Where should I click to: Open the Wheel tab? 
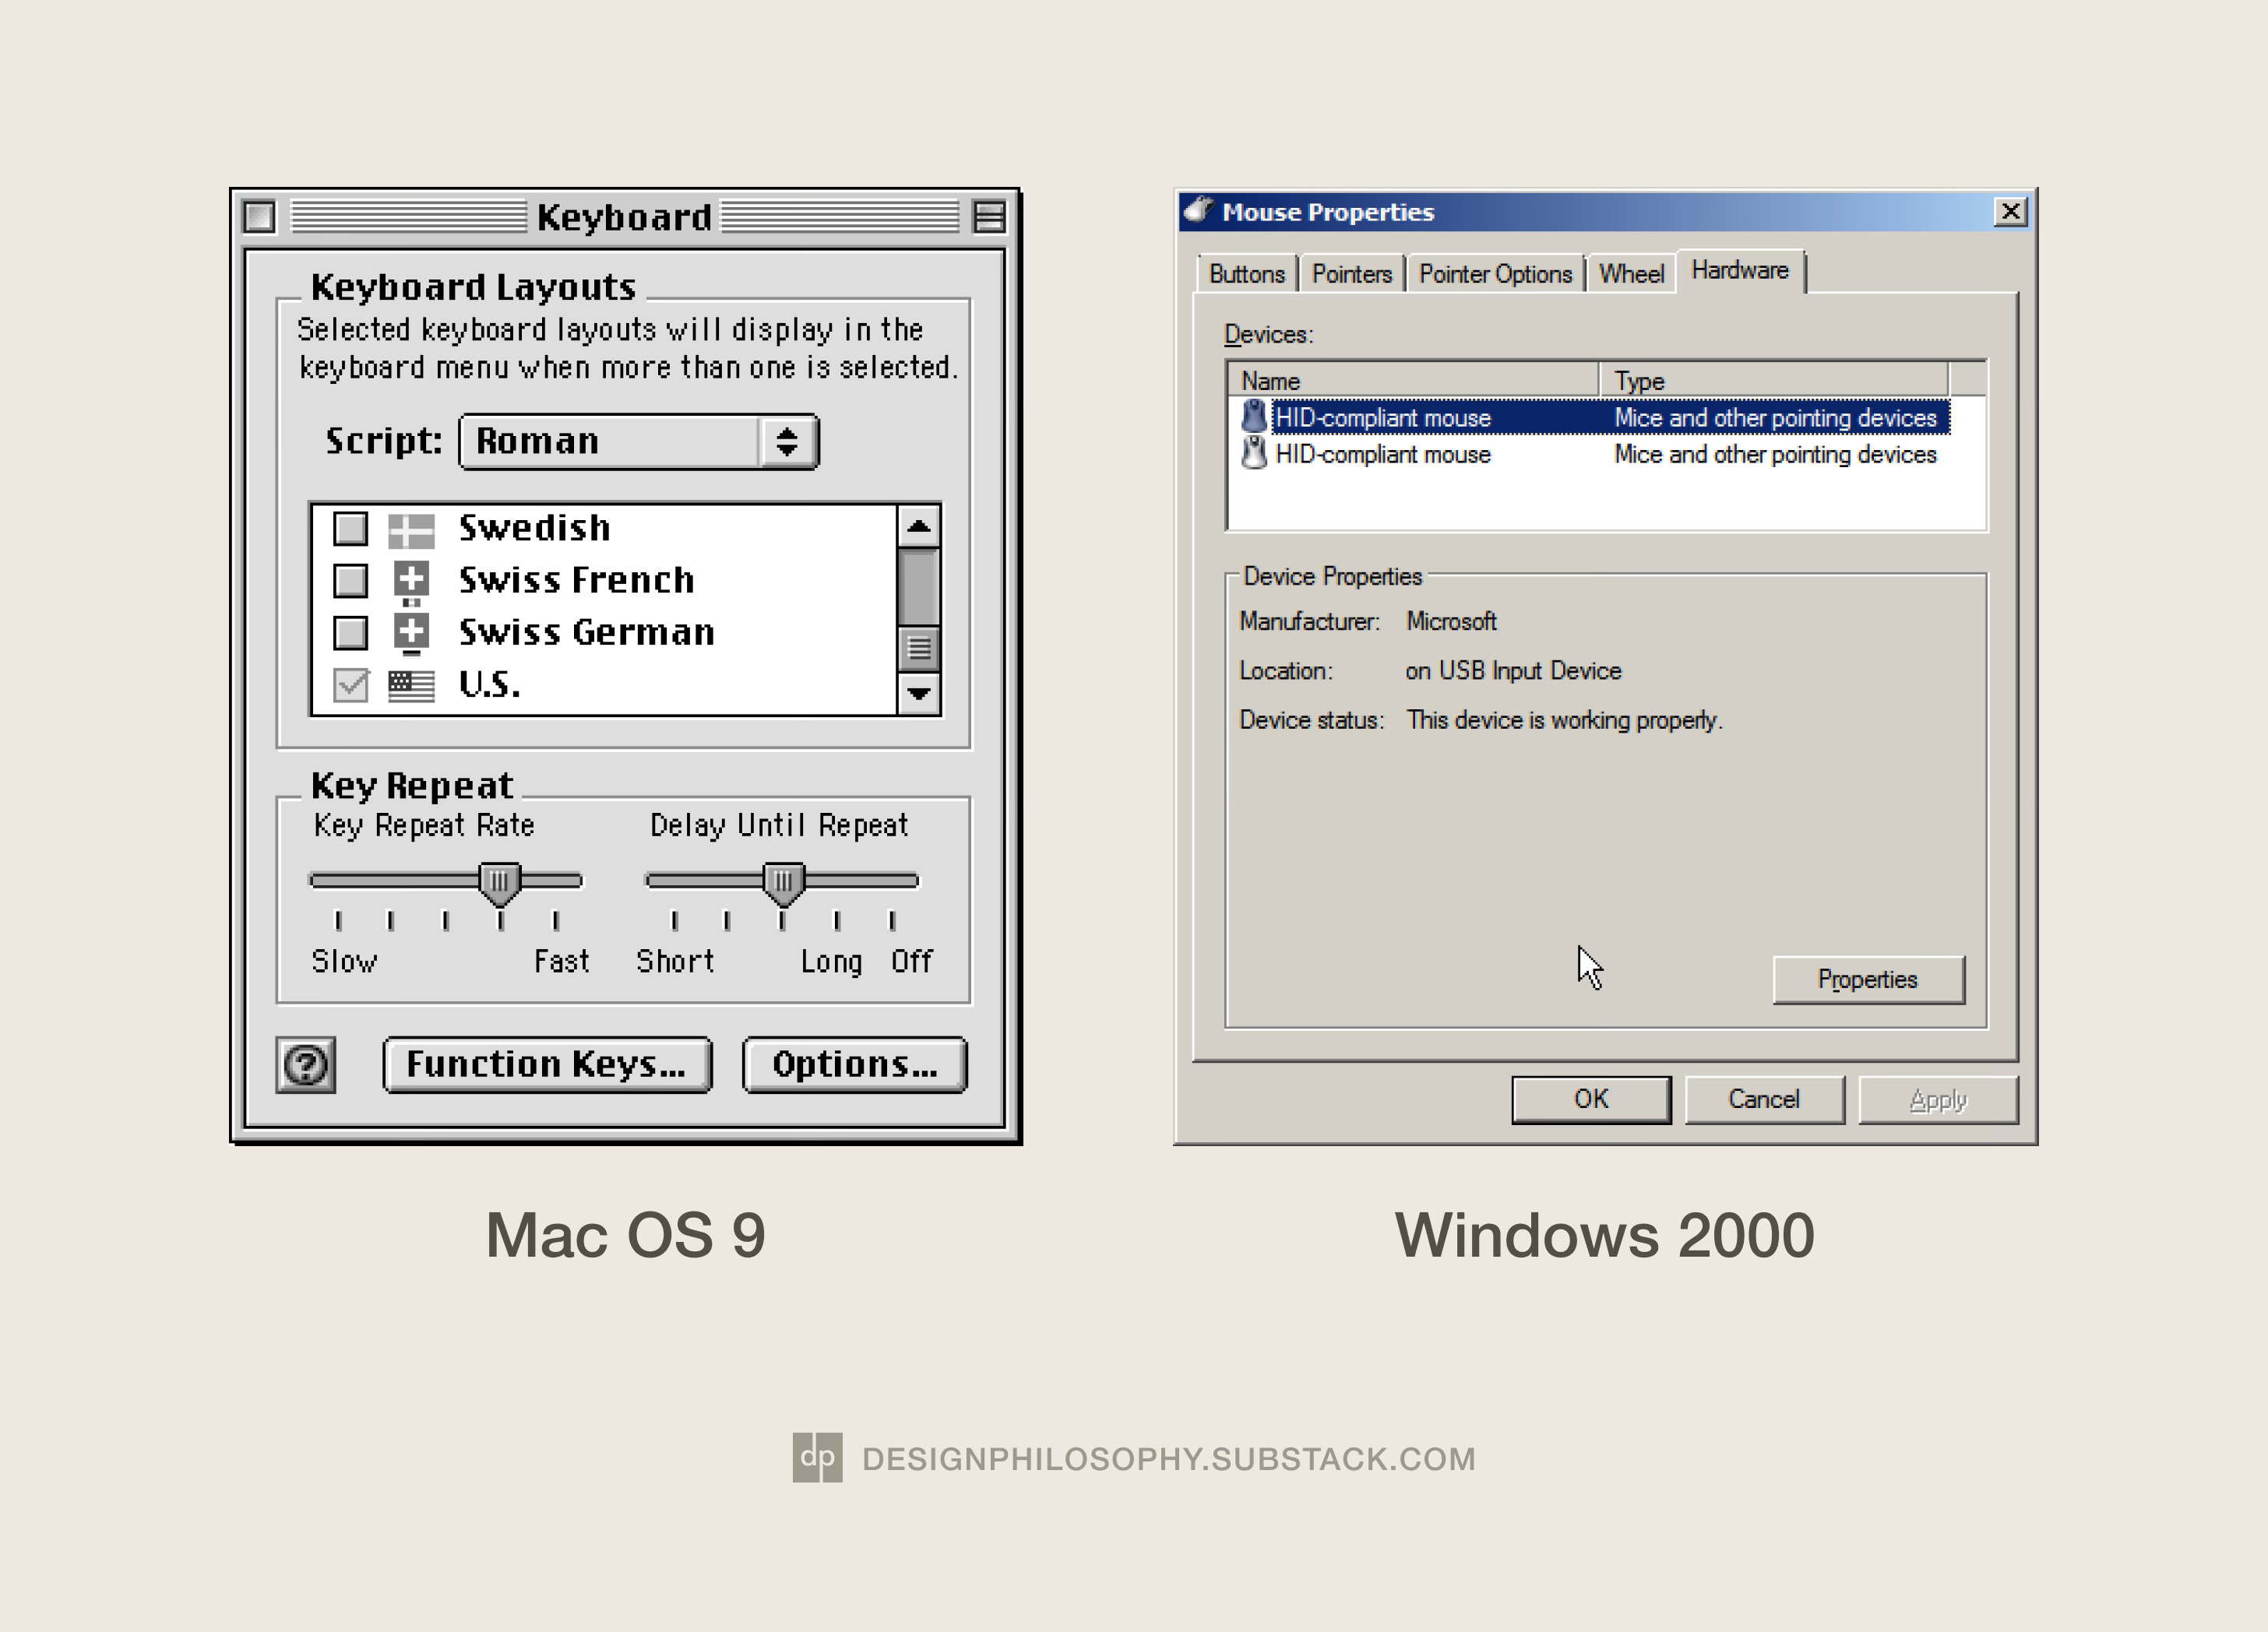point(1630,274)
